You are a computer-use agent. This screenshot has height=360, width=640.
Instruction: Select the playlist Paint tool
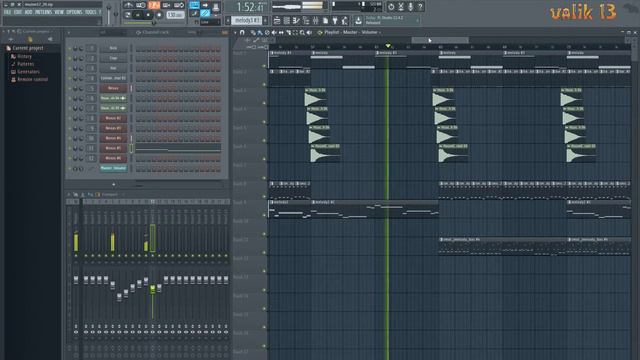click(260, 32)
